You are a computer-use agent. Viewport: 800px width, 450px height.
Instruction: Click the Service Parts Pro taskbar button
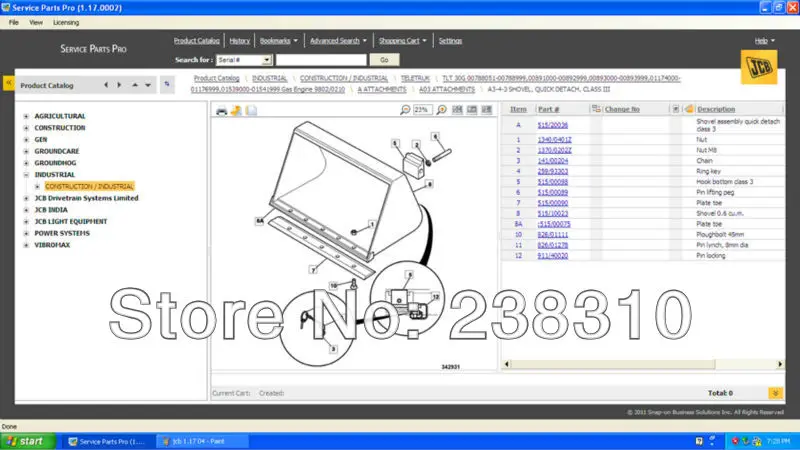tap(108, 441)
